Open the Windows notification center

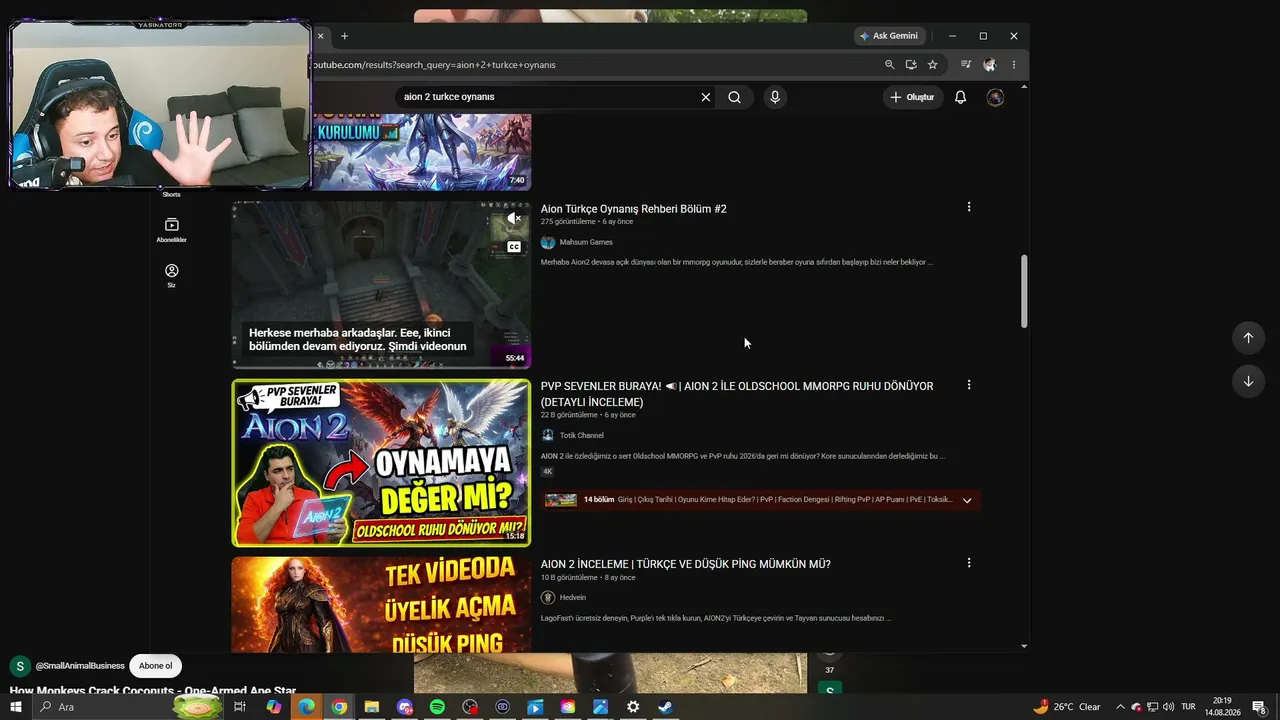(x=1260, y=707)
